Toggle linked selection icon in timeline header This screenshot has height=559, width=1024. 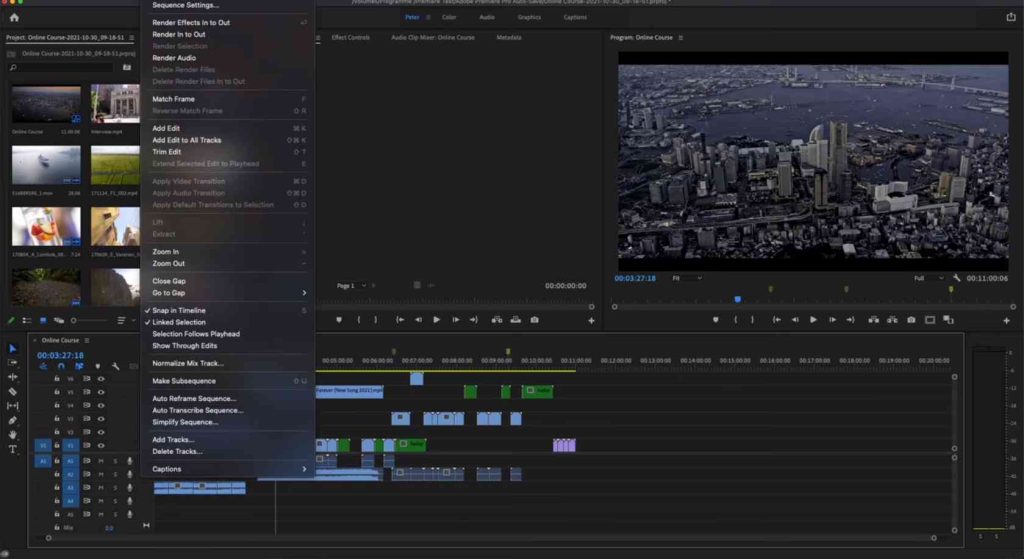[x=79, y=366]
